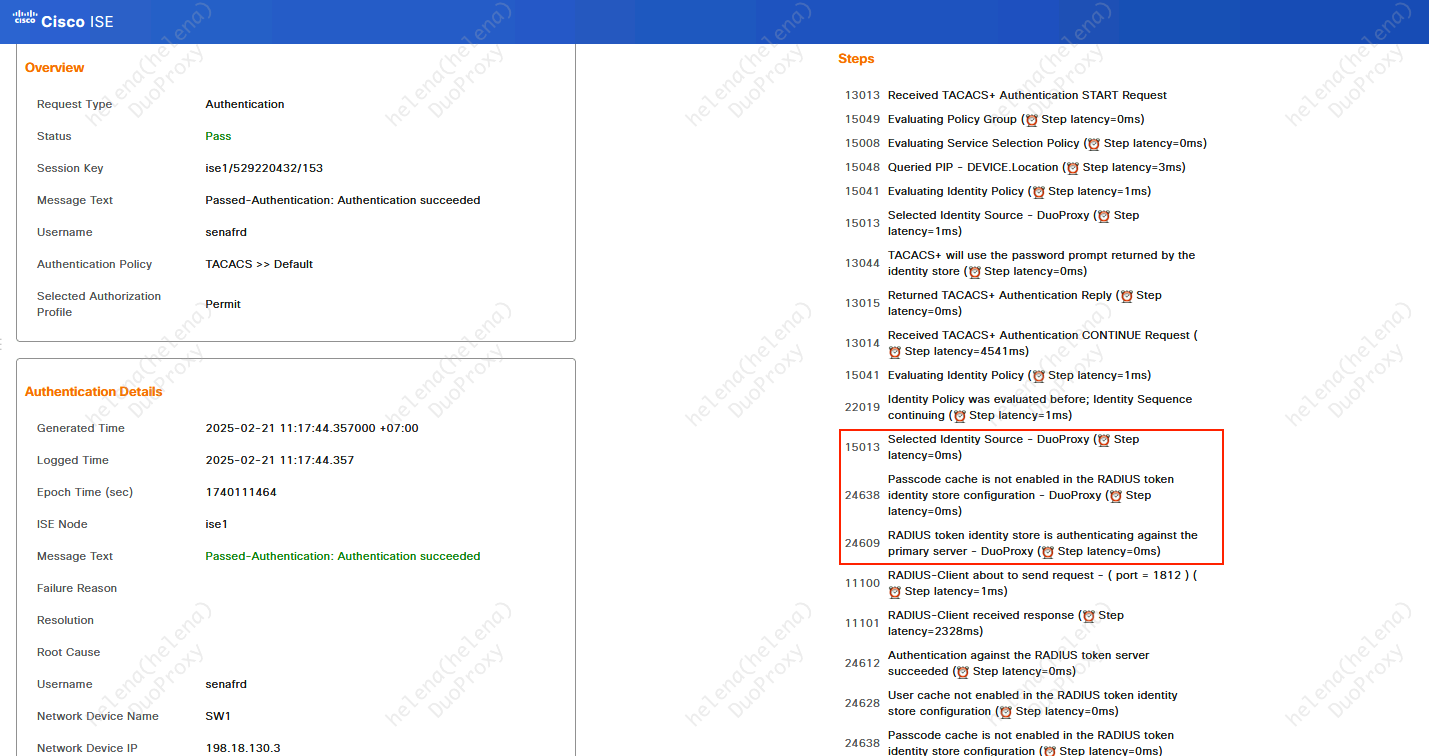Click clock icon in step 24609 primary server
The image size is (1429, 756).
click(1048, 552)
